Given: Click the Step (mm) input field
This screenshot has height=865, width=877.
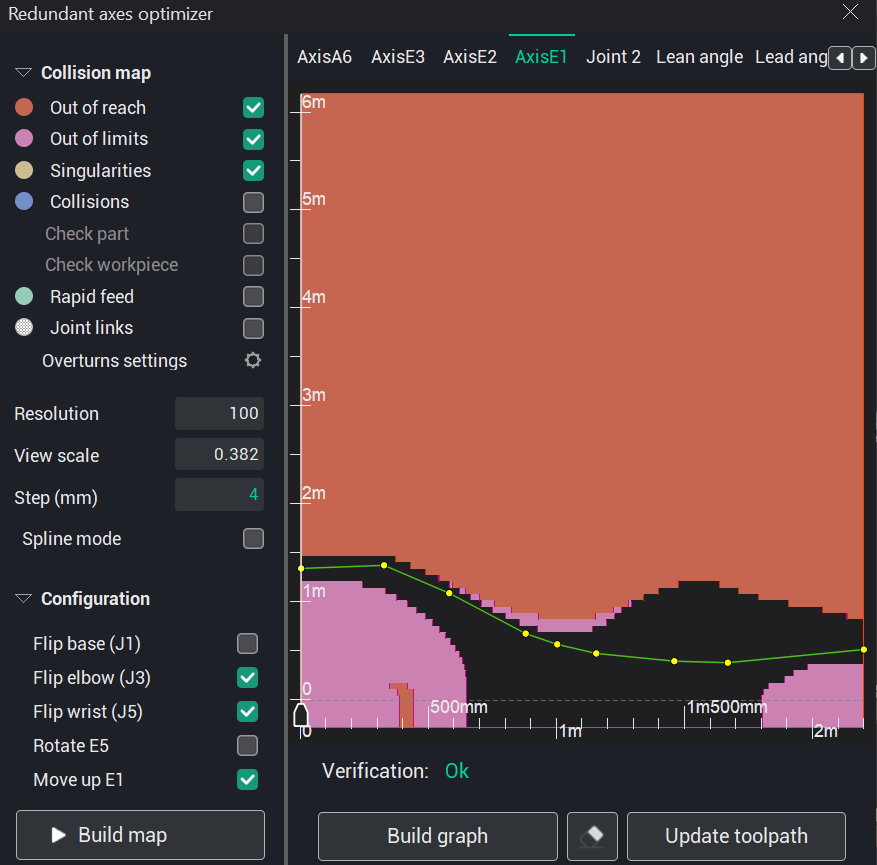Looking at the screenshot, I should tap(219, 494).
